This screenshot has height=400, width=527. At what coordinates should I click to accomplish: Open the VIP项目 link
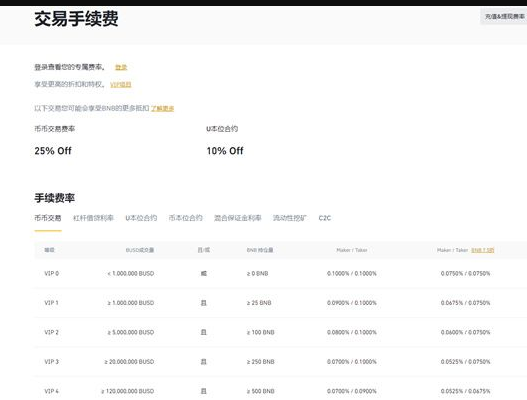pyautogui.click(x=121, y=84)
